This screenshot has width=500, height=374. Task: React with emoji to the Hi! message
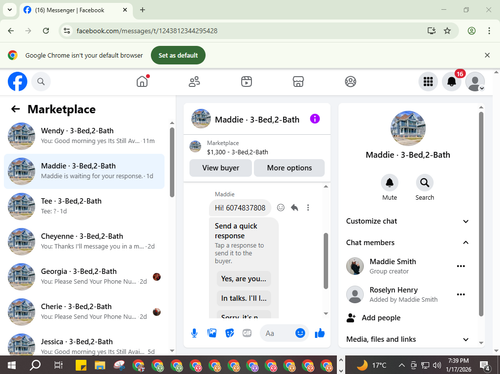[281, 208]
